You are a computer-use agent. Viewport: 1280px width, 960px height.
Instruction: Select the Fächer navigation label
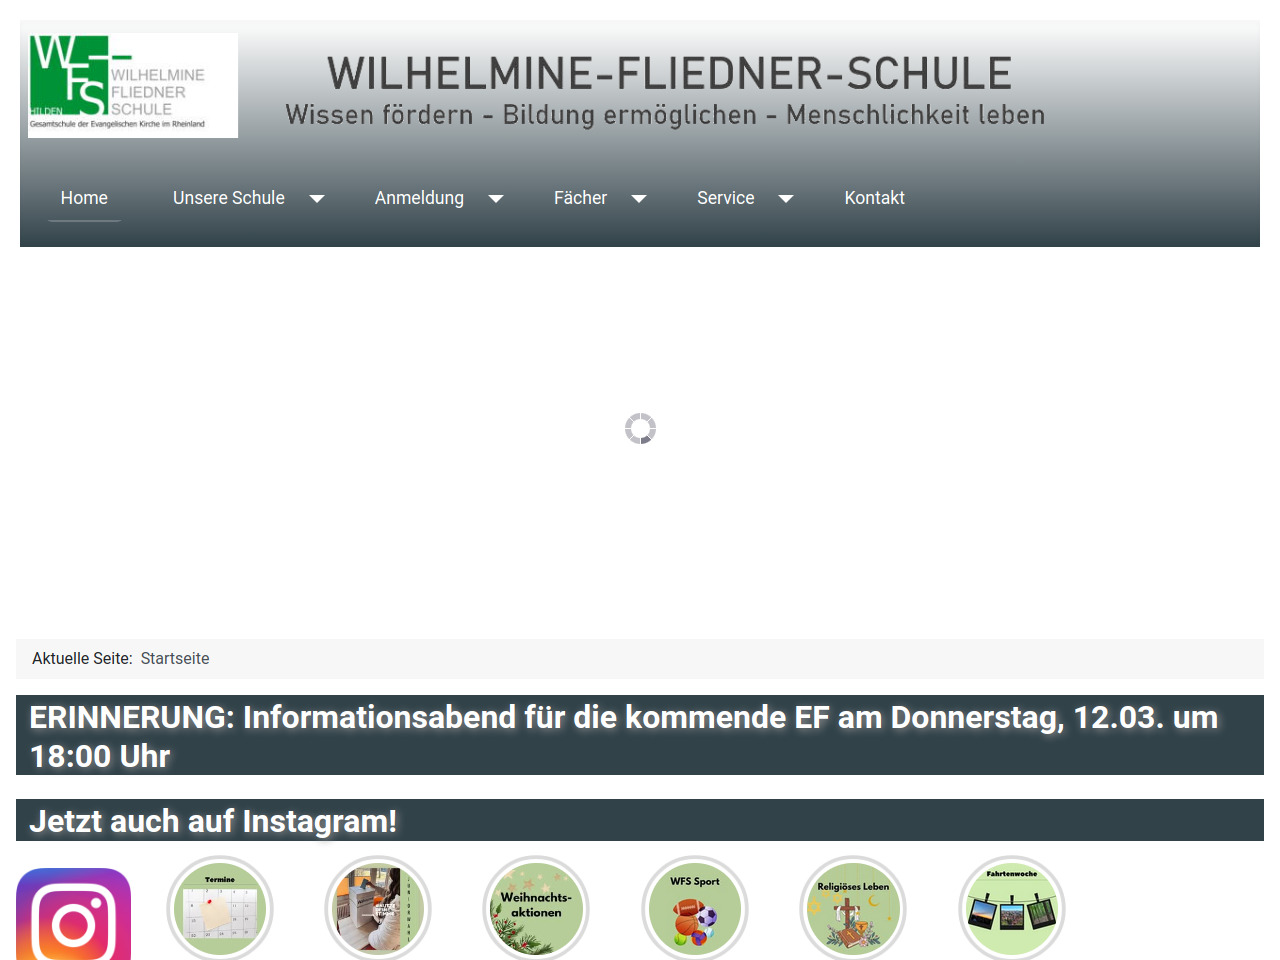click(x=580, y=198)
